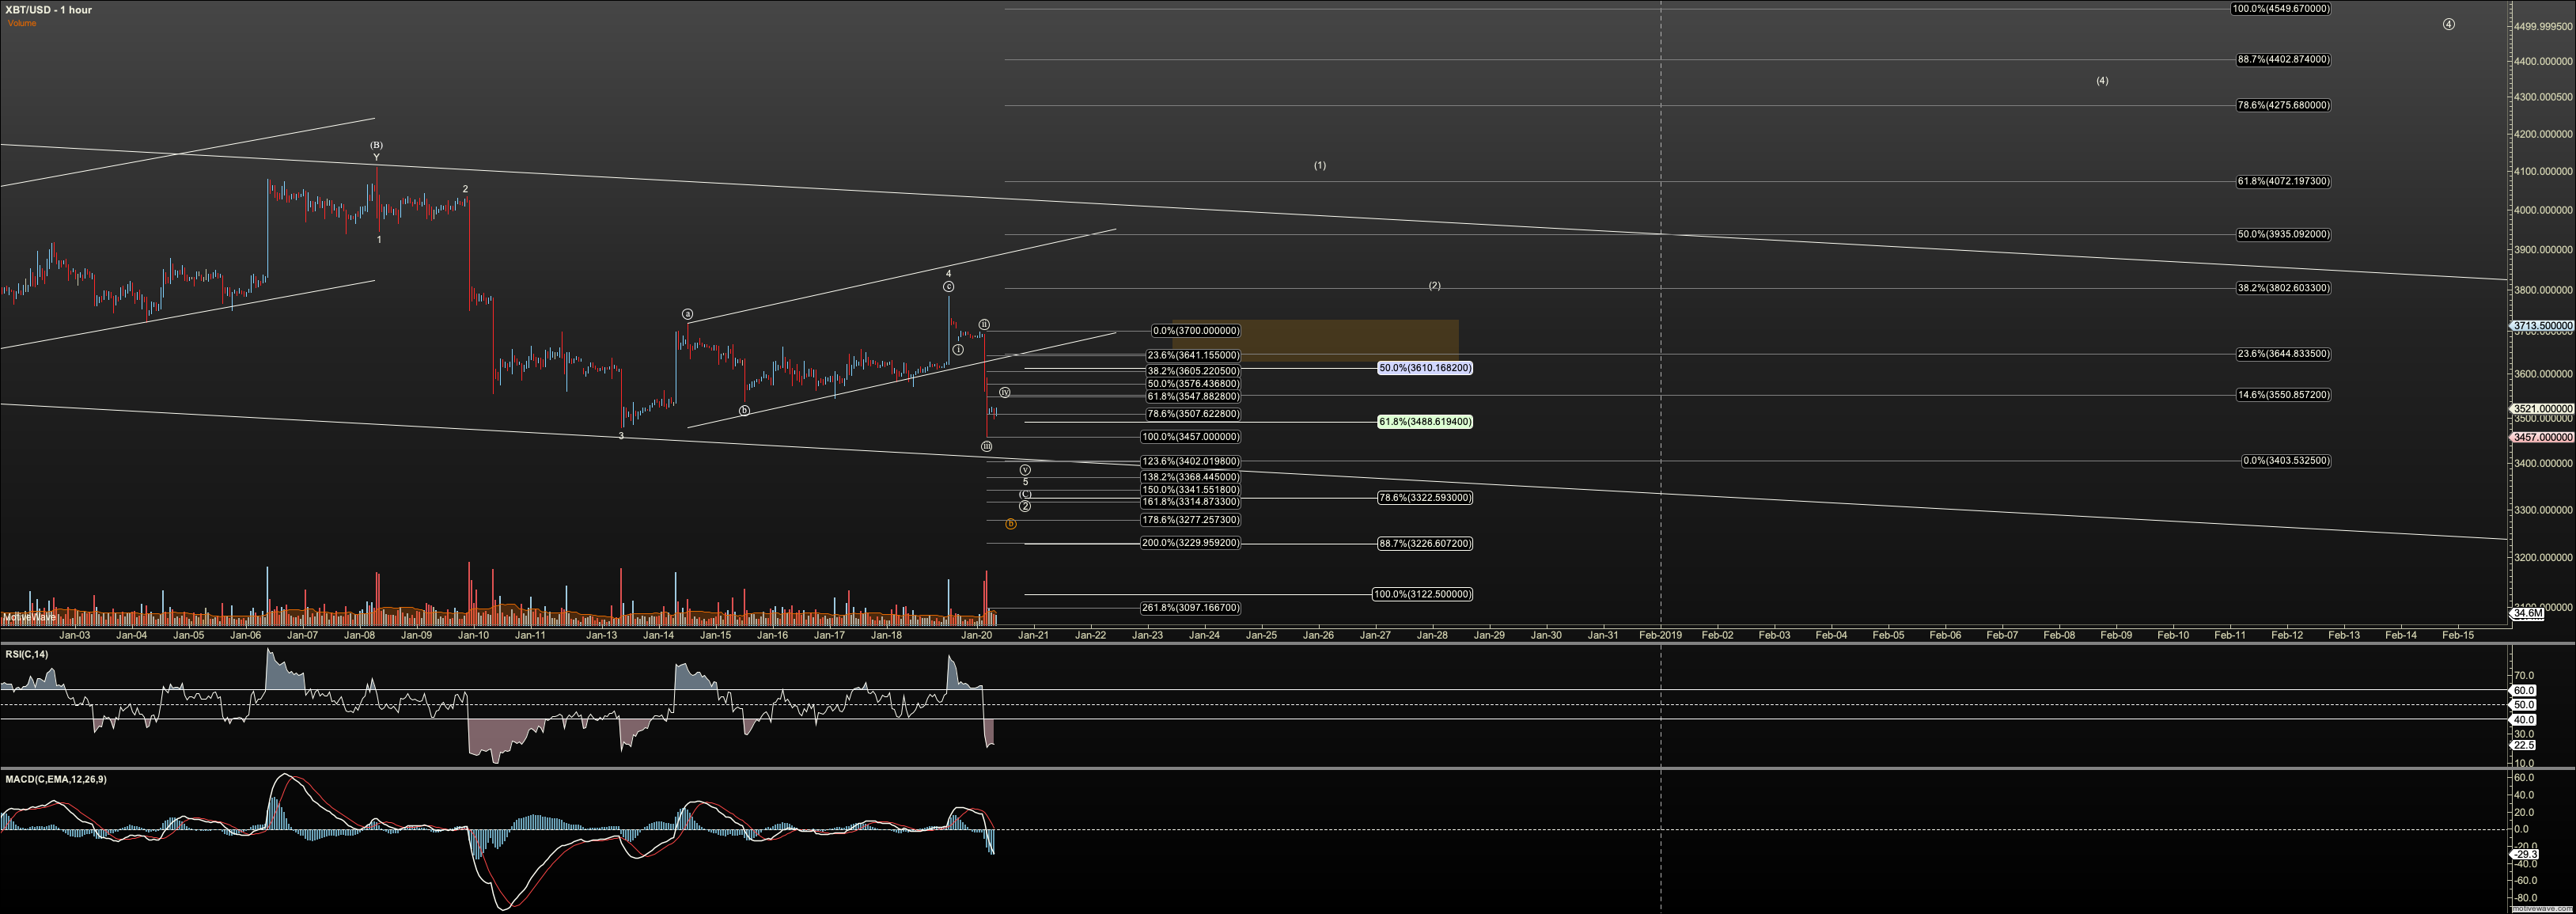The width and height of the screenshot is (2576, 914).
Task: Click the RSI 60.0 level tag
Action: click(x=2524, y=691)
